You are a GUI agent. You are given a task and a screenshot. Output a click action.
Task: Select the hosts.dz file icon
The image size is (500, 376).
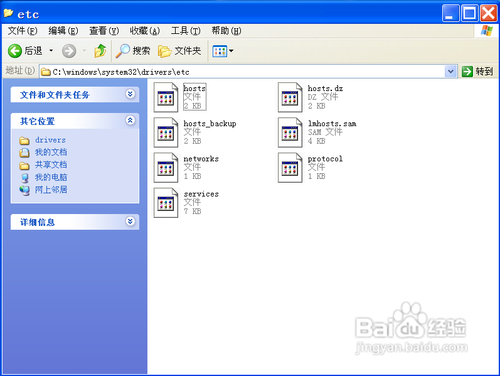290,97
